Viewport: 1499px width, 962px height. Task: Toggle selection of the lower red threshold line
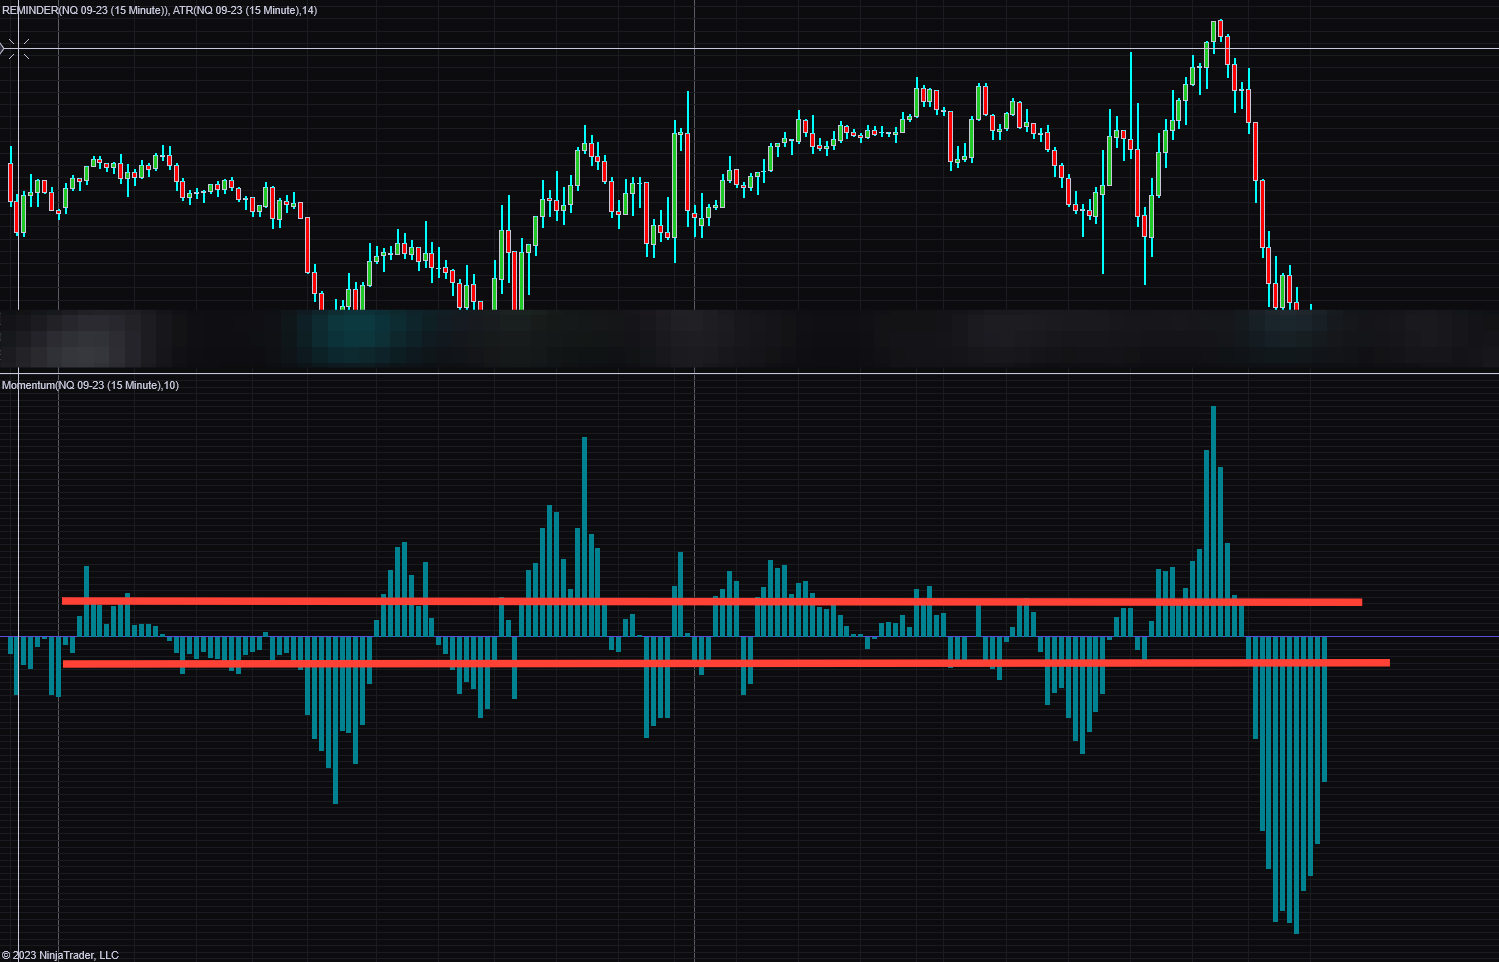pyautogui.click(x=700, y=663)
